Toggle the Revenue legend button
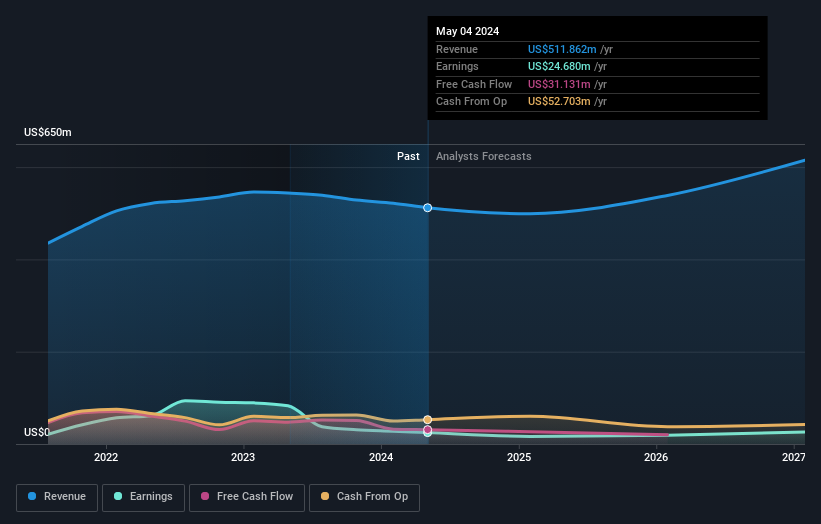Viewport: 821px width, 524px height. point(57,497)
